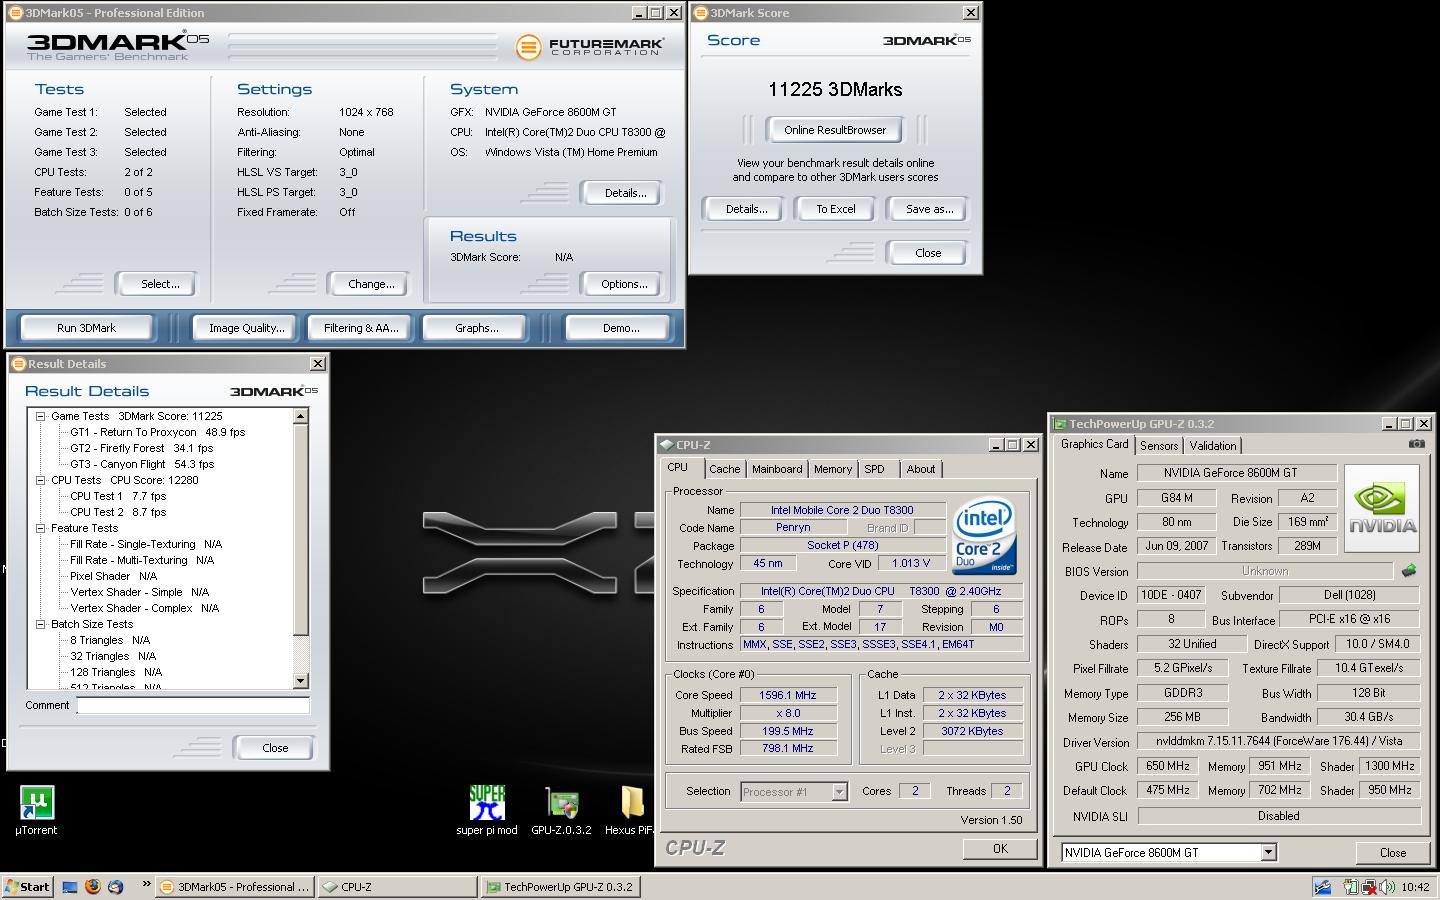Click the Filtering & AA button
Viewport: 1440px width, 900px height.
coord(361,328)
